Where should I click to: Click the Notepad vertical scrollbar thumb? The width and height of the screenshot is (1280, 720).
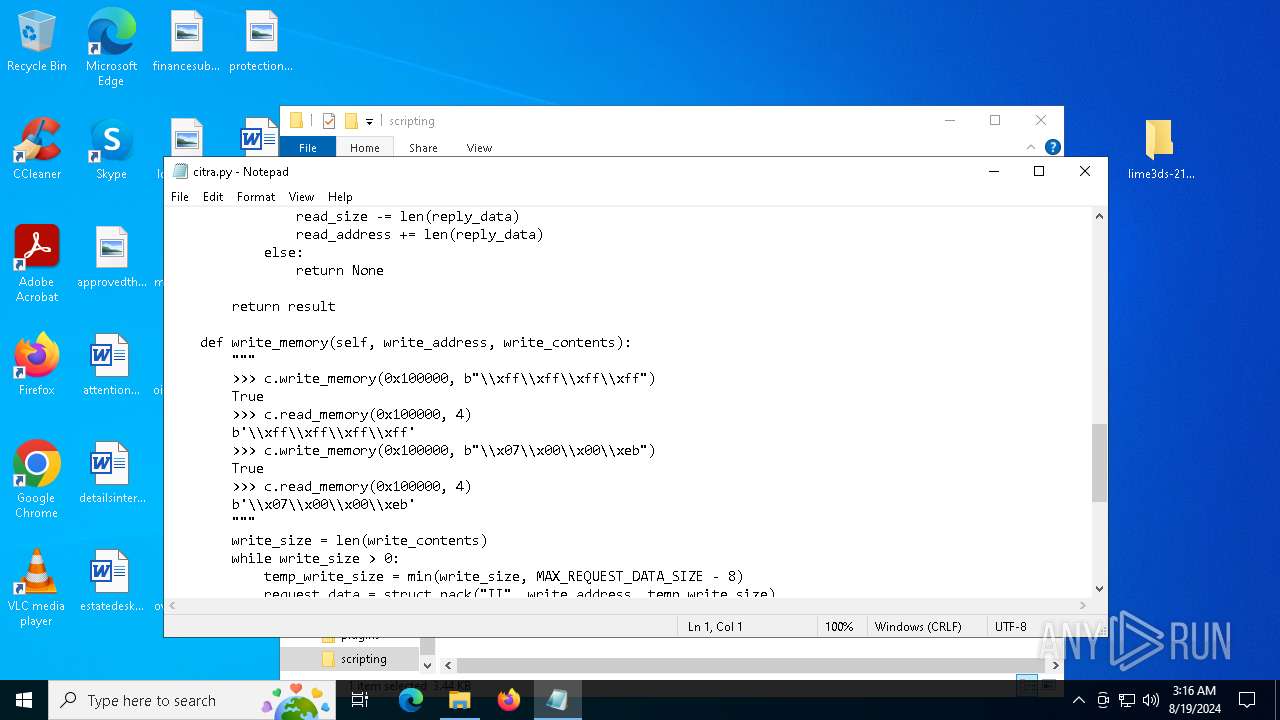[1099, 463]
